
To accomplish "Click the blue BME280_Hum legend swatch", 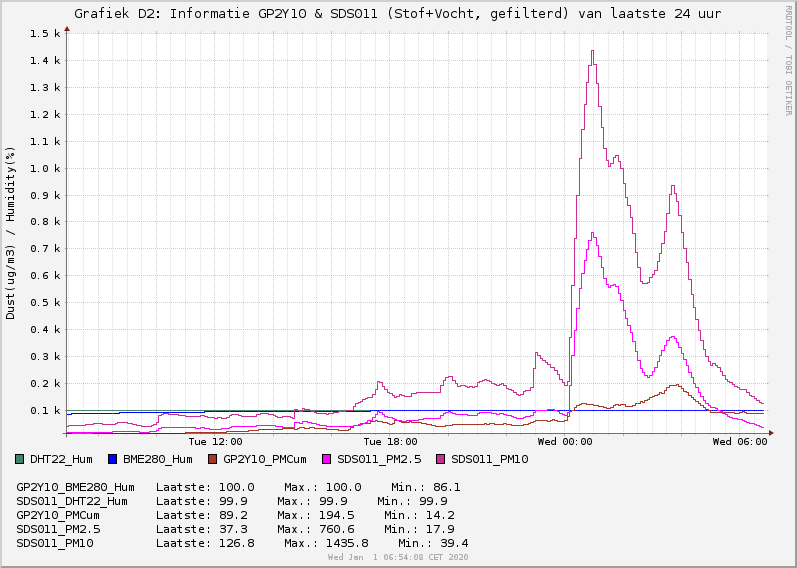I will coord(113,459).
